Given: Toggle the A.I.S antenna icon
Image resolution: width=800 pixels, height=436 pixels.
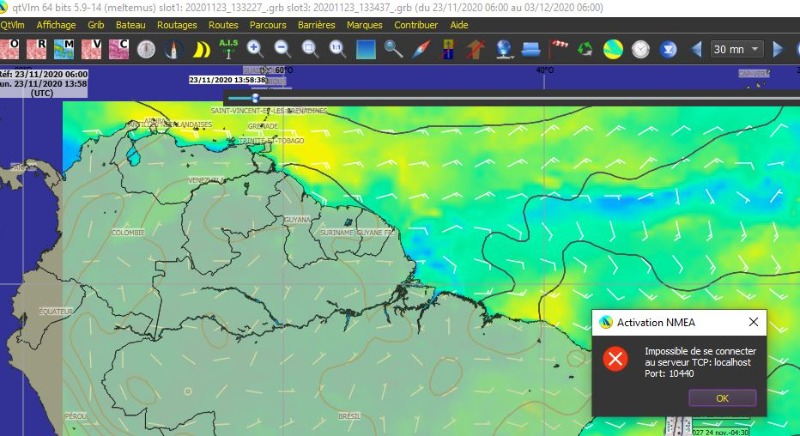Looking at the screenshot, I should (x=229, y=49).
